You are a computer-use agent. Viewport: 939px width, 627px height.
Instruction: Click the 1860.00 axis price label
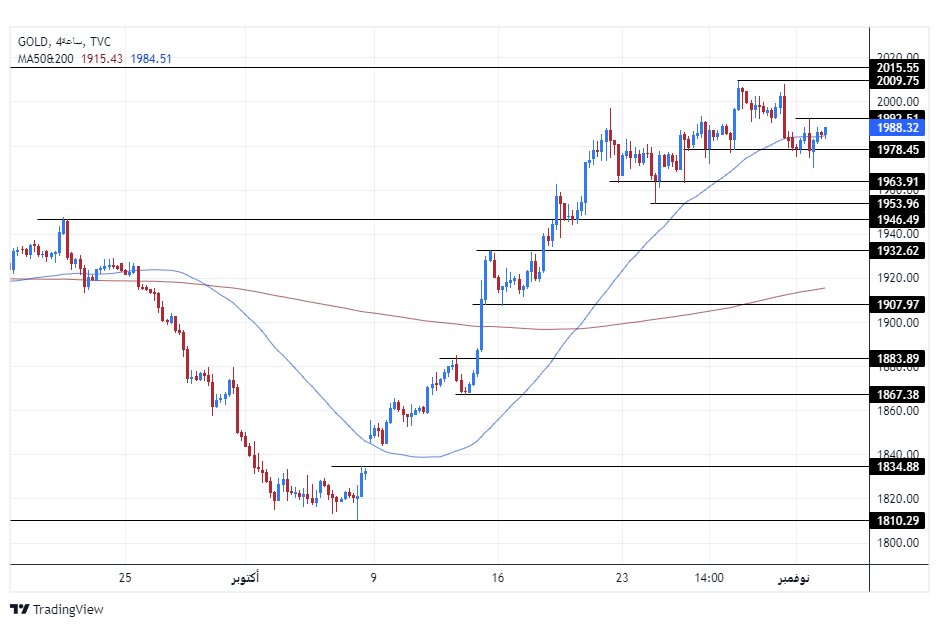click(898, 411)
